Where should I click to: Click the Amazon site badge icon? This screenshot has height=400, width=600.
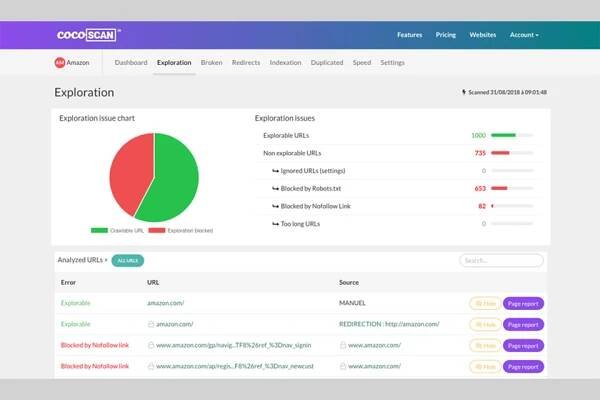point(60,63)
